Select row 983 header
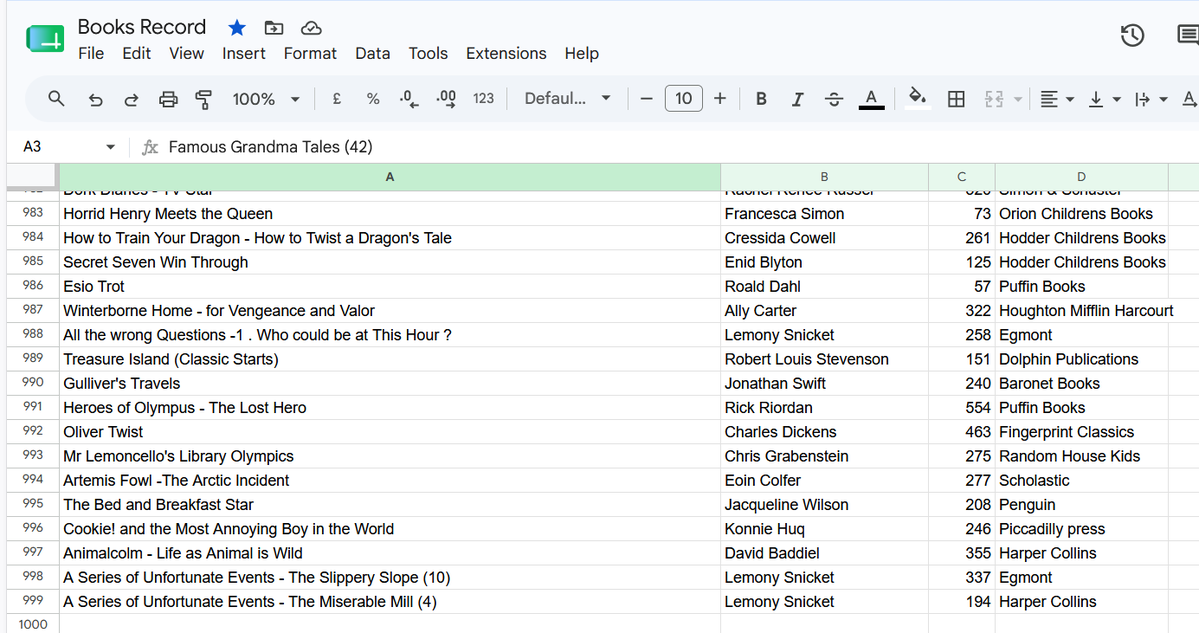 point(33,213)
